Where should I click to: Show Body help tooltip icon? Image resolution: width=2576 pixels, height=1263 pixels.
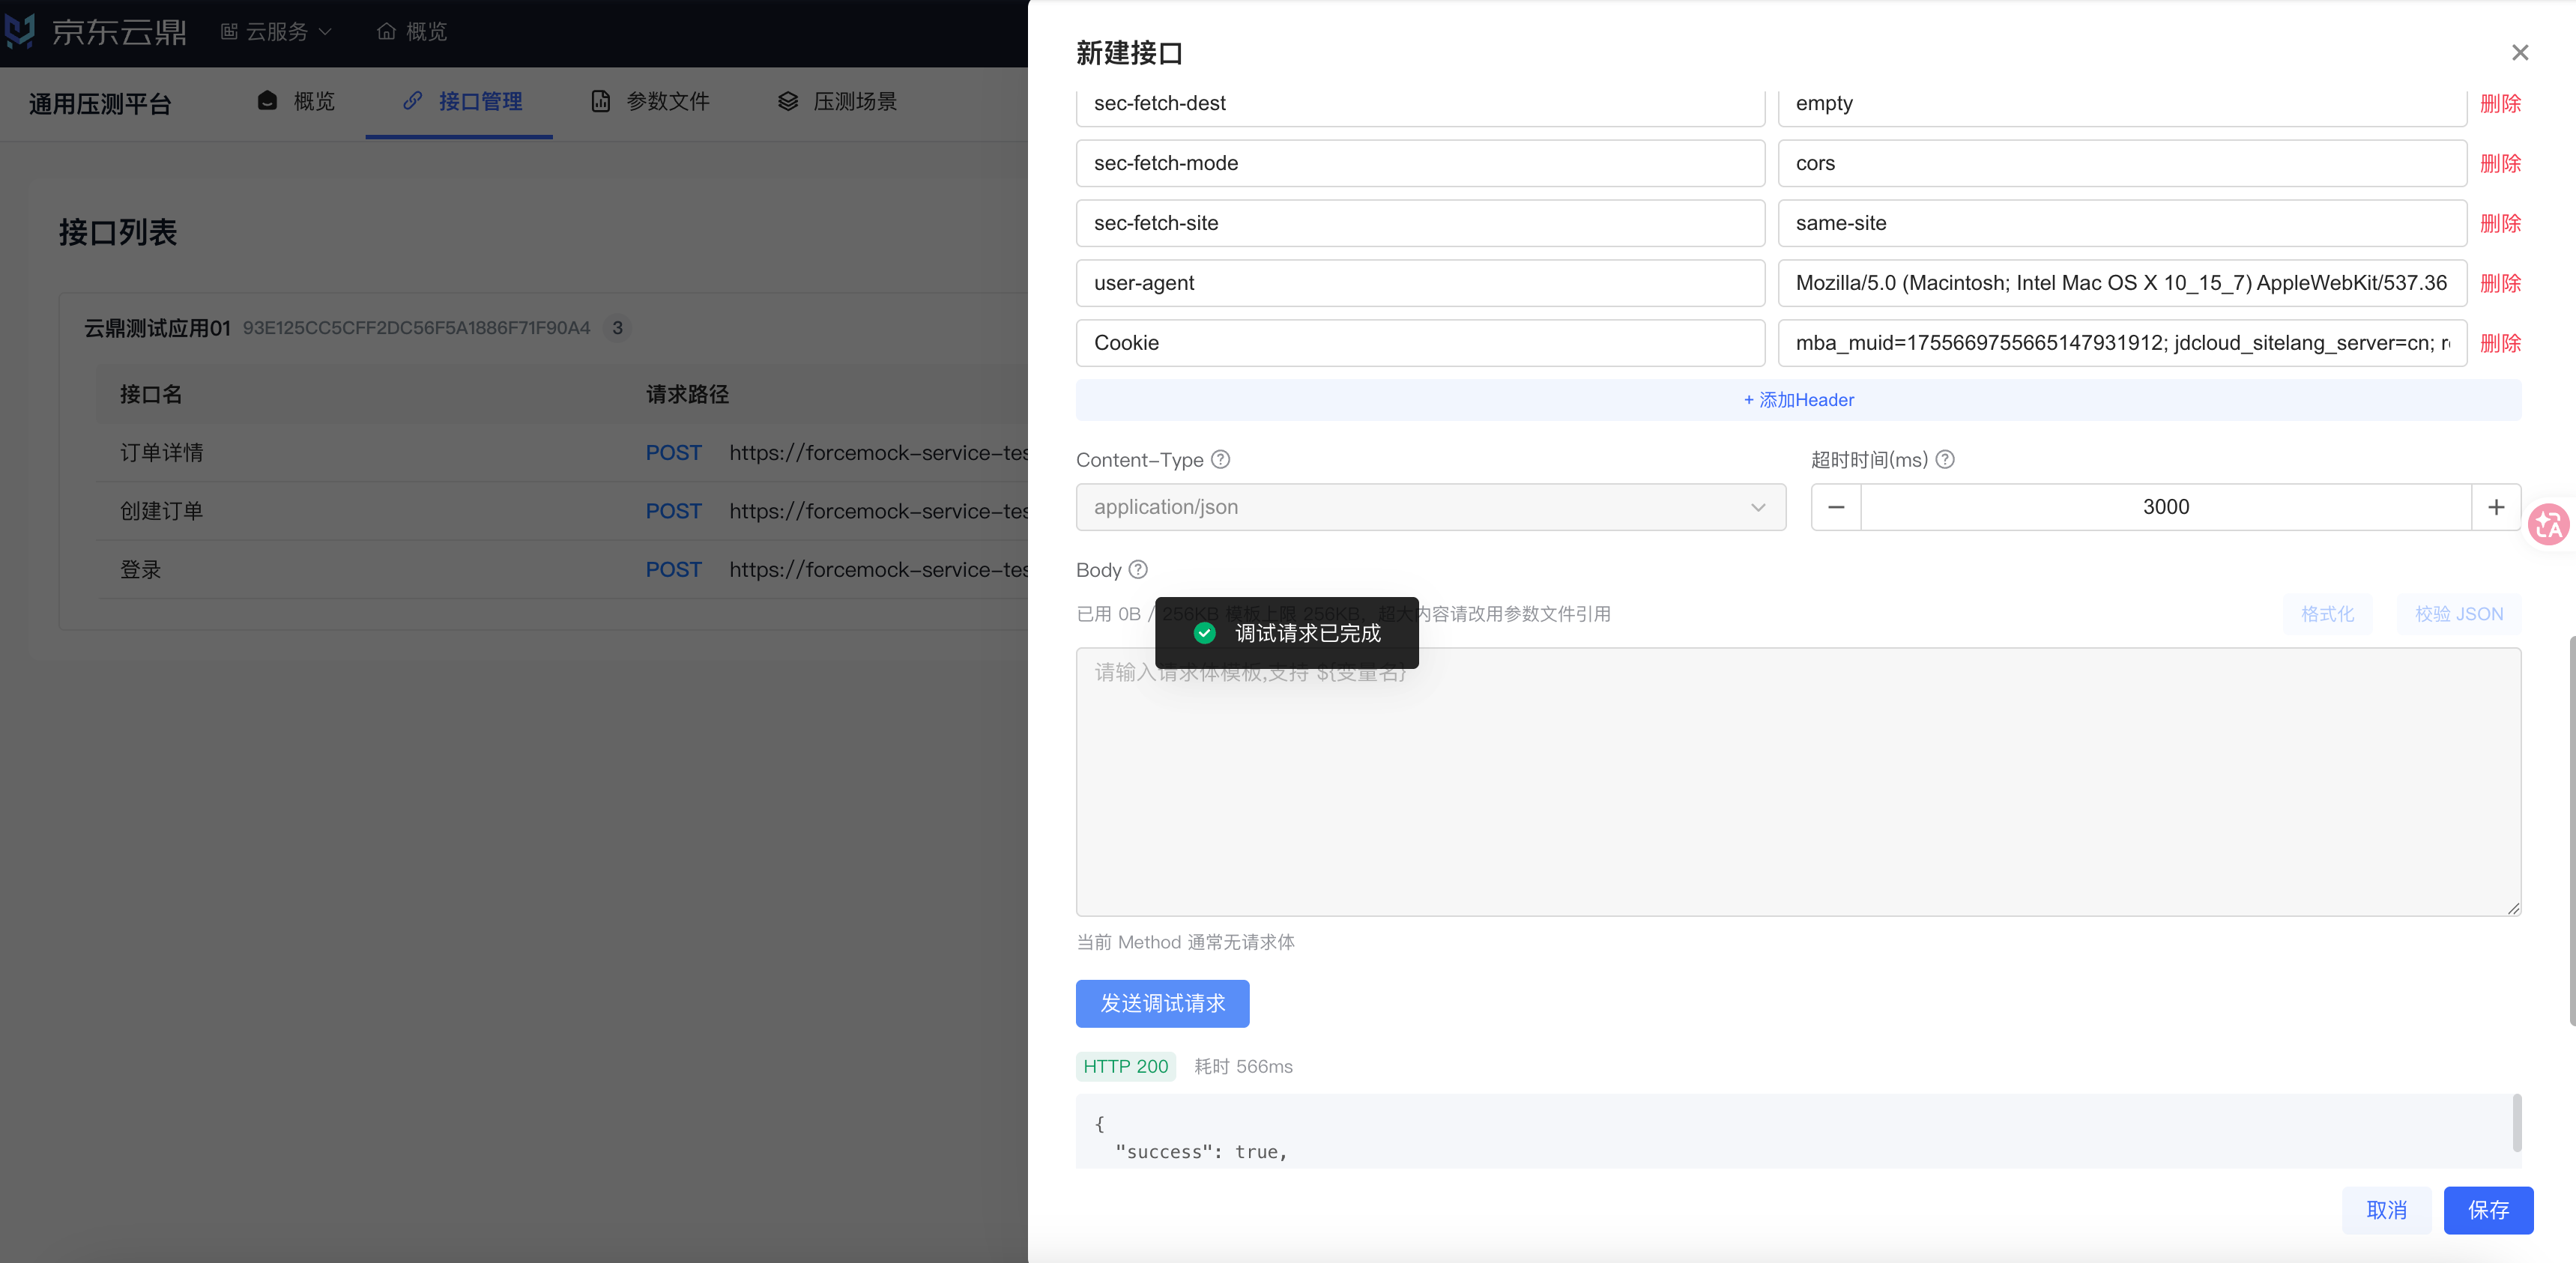click(x=1137, y=570)
